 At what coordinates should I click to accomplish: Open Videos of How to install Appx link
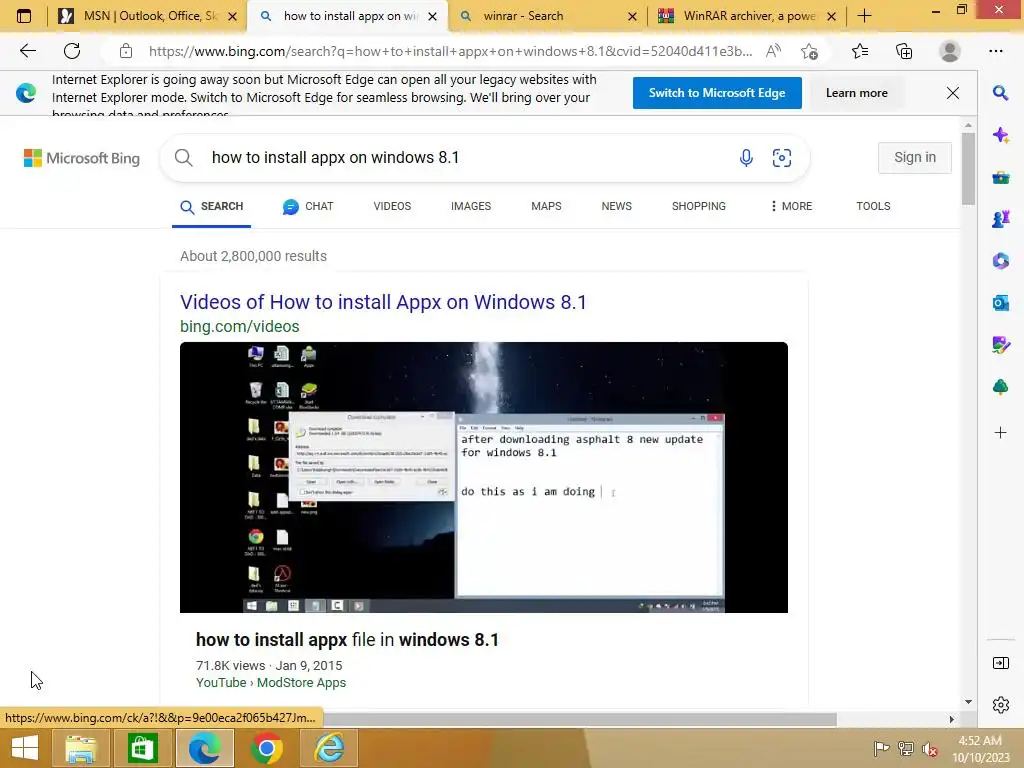[x=383, y=302]
